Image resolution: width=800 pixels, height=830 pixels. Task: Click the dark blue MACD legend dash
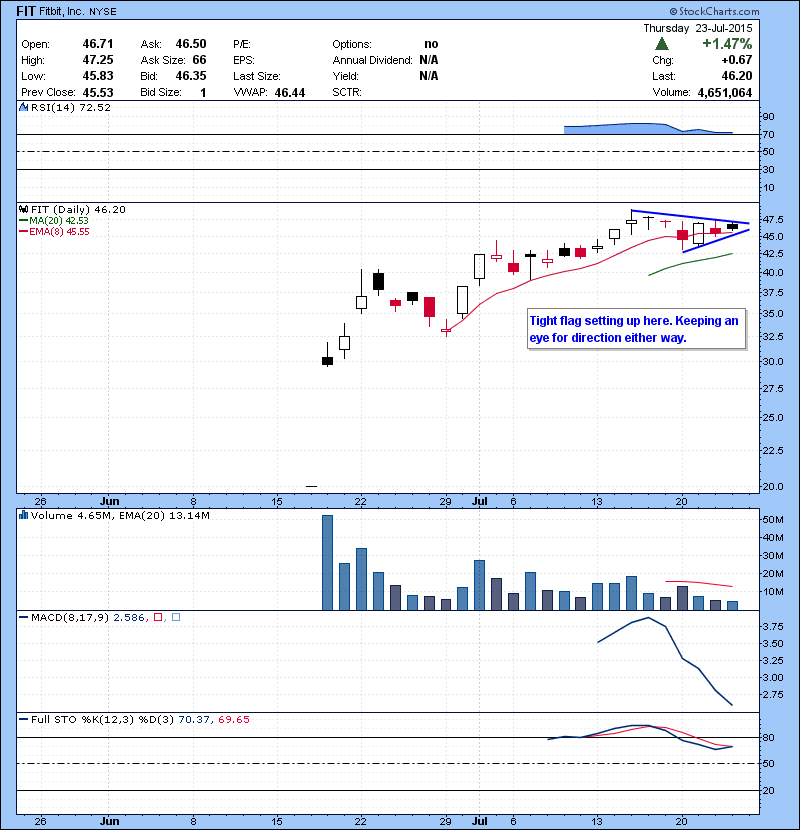pos(23,617)
